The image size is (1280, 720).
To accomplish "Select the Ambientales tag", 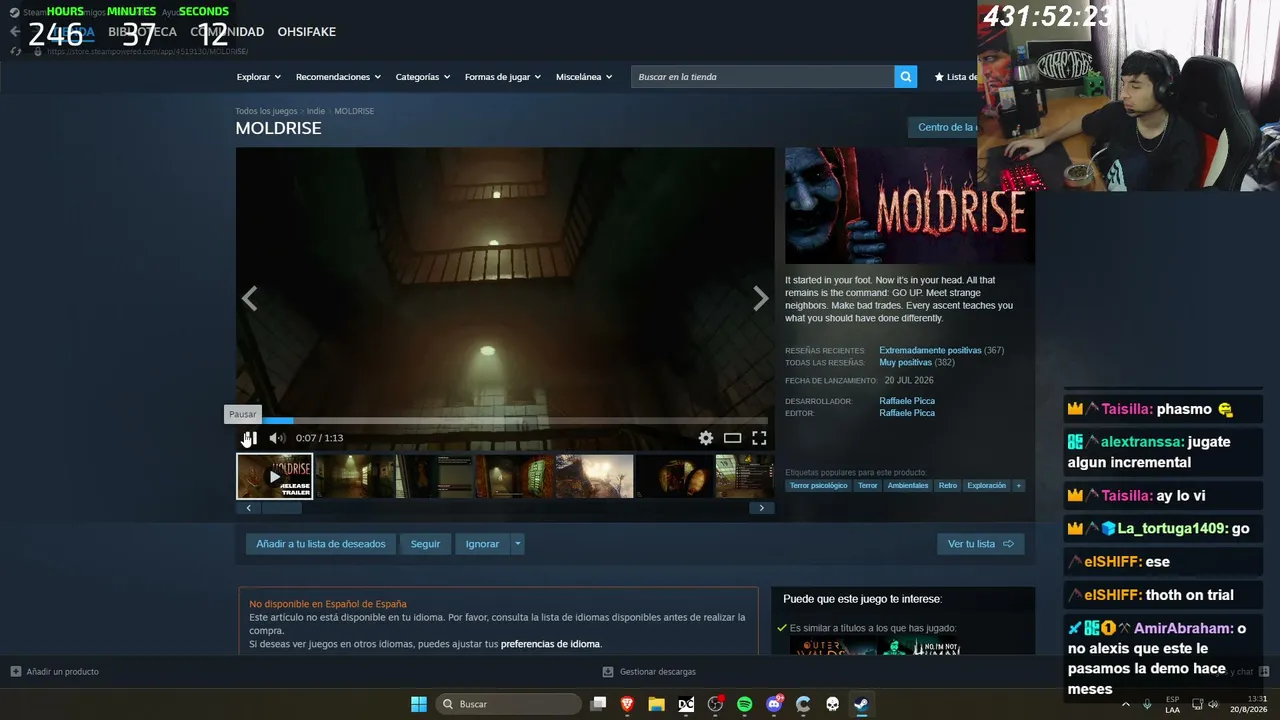I will click(x=908, y=486).
